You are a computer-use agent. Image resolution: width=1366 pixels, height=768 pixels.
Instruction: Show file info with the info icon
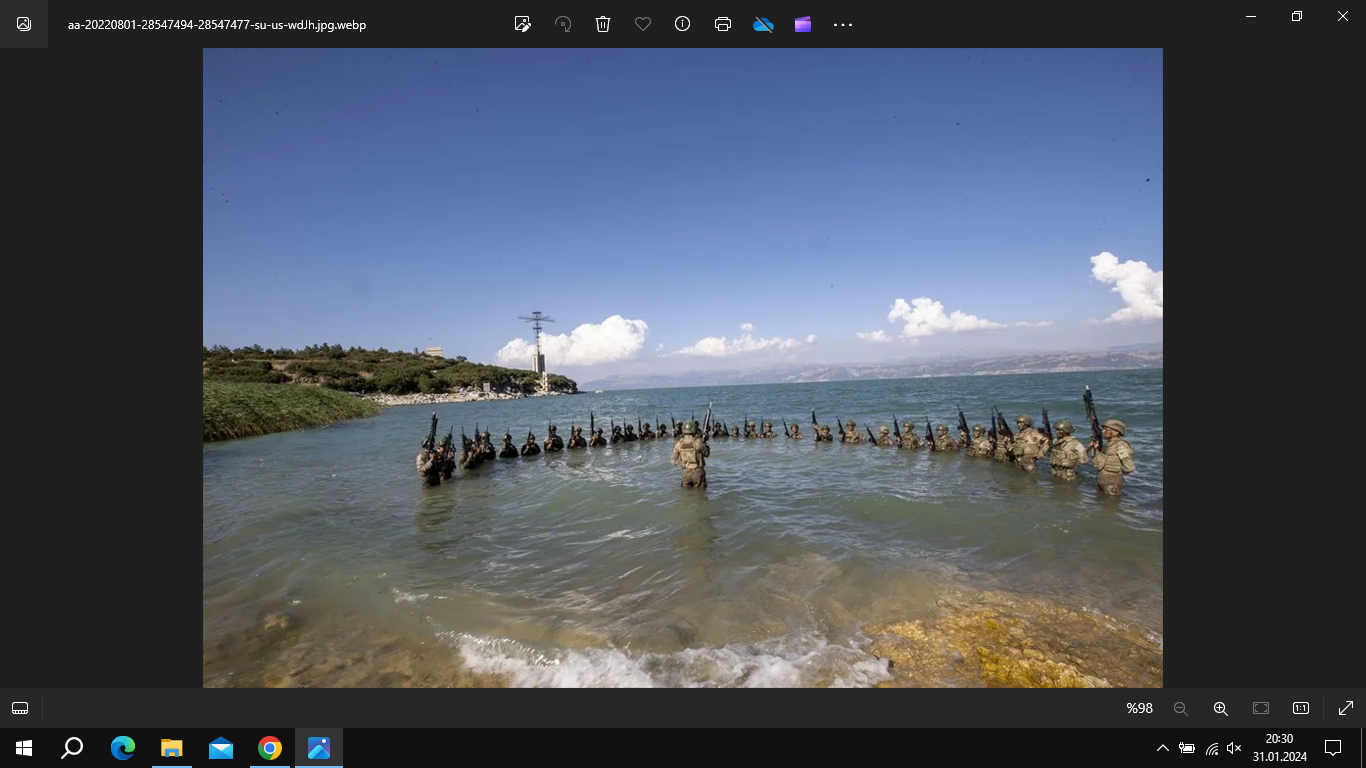683,24
